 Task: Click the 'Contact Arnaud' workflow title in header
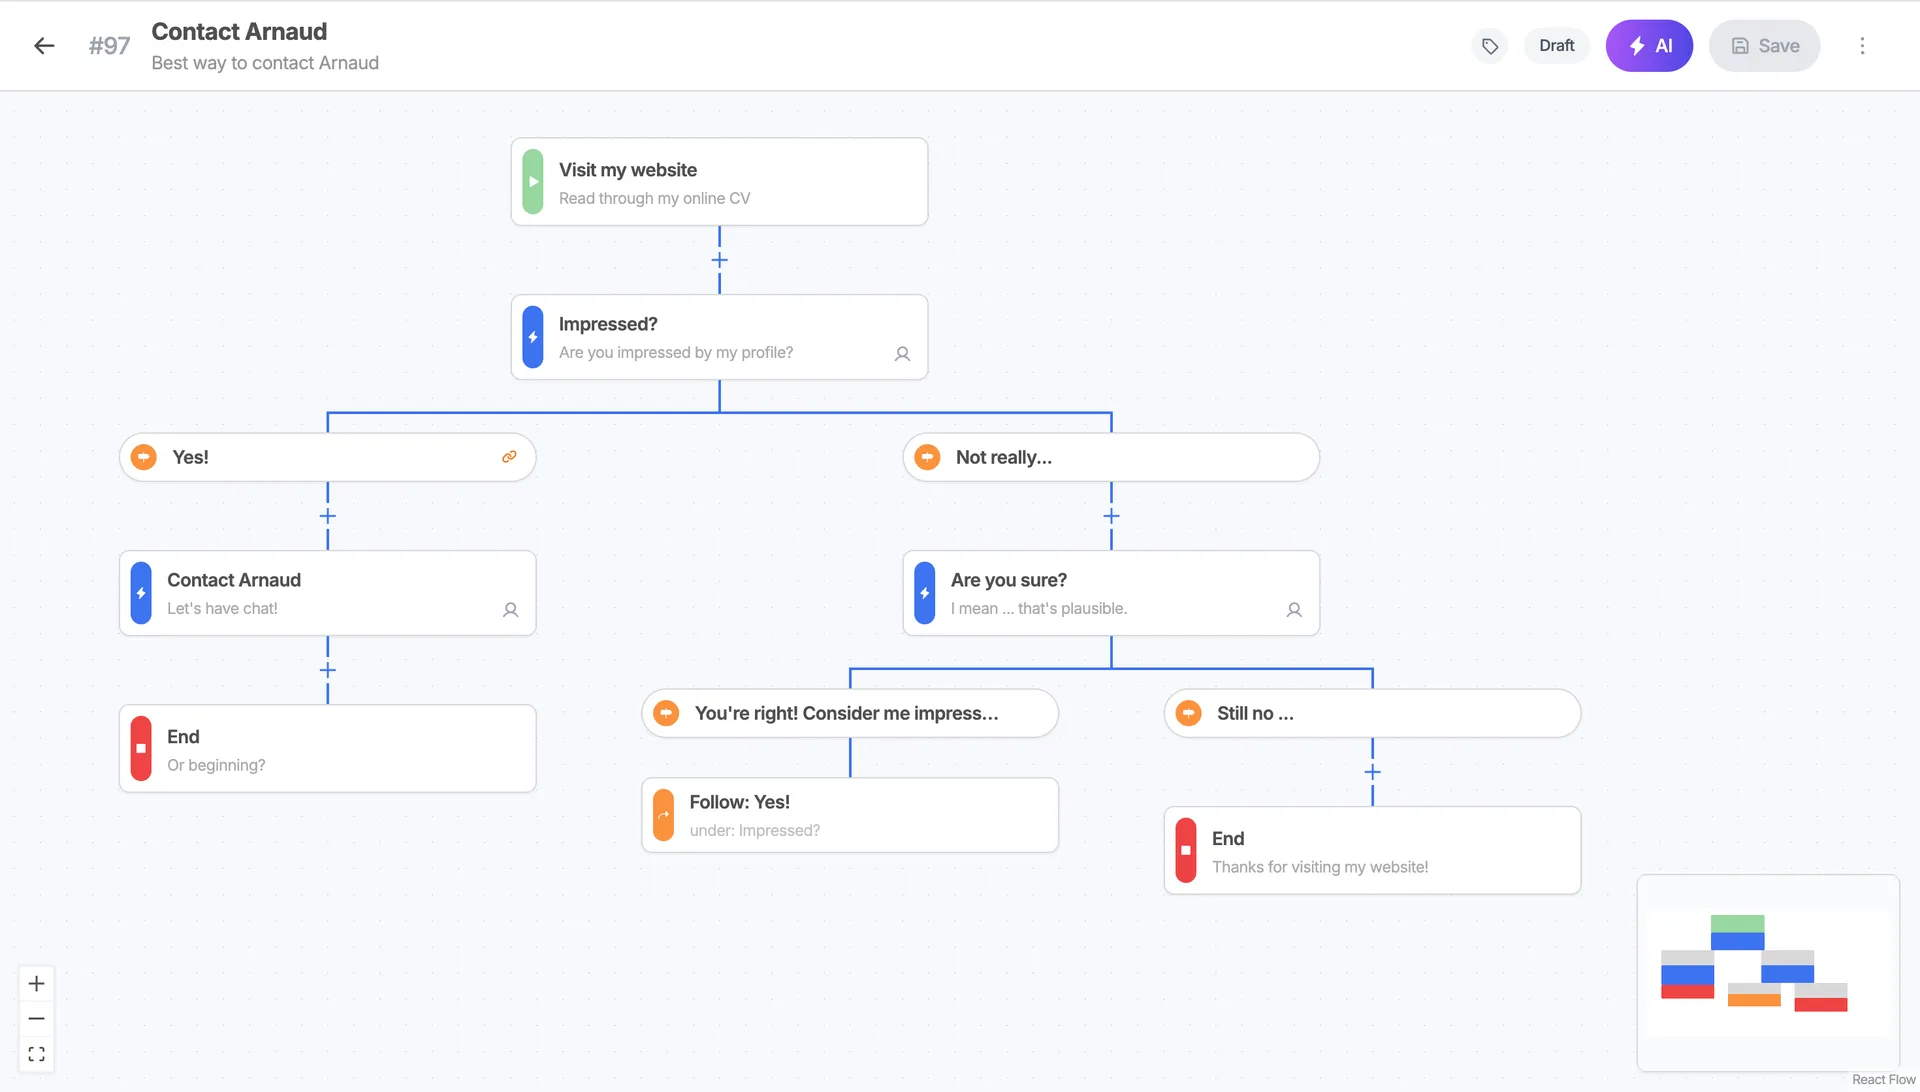pos(239,32)
